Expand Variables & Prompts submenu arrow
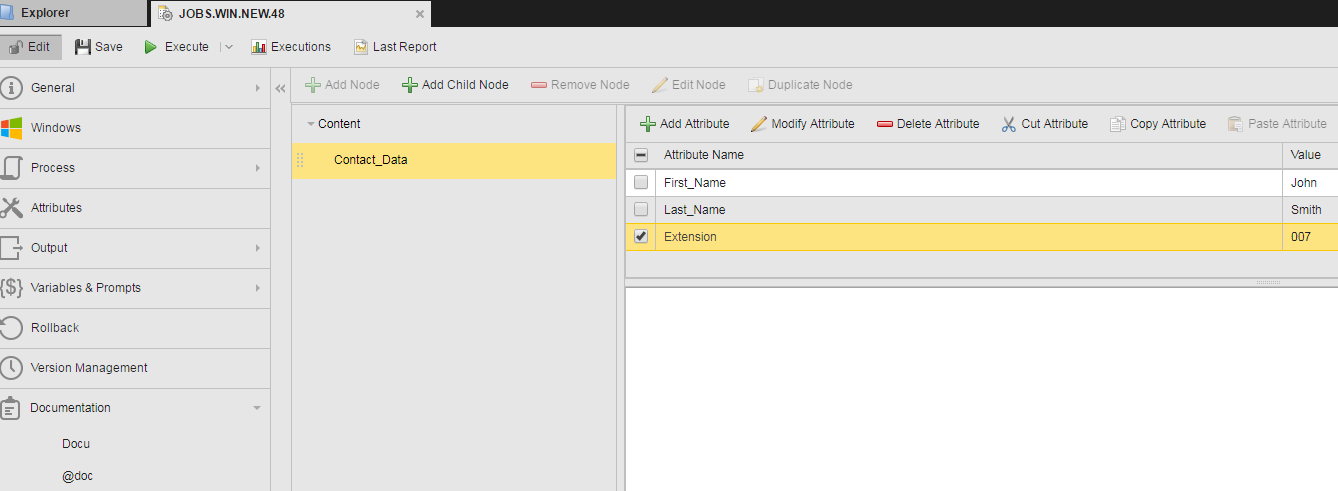 tap(258, 288)
